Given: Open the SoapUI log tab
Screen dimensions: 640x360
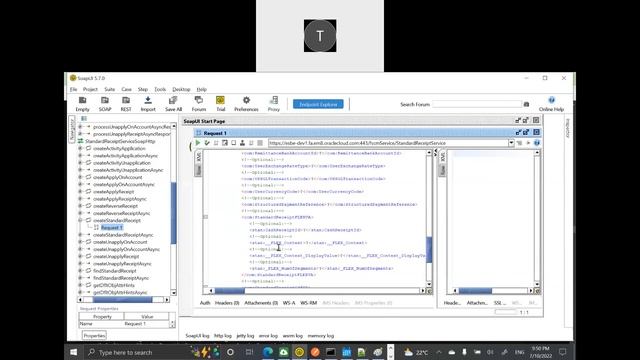Looking at the screenshot, I should point(197,336).
